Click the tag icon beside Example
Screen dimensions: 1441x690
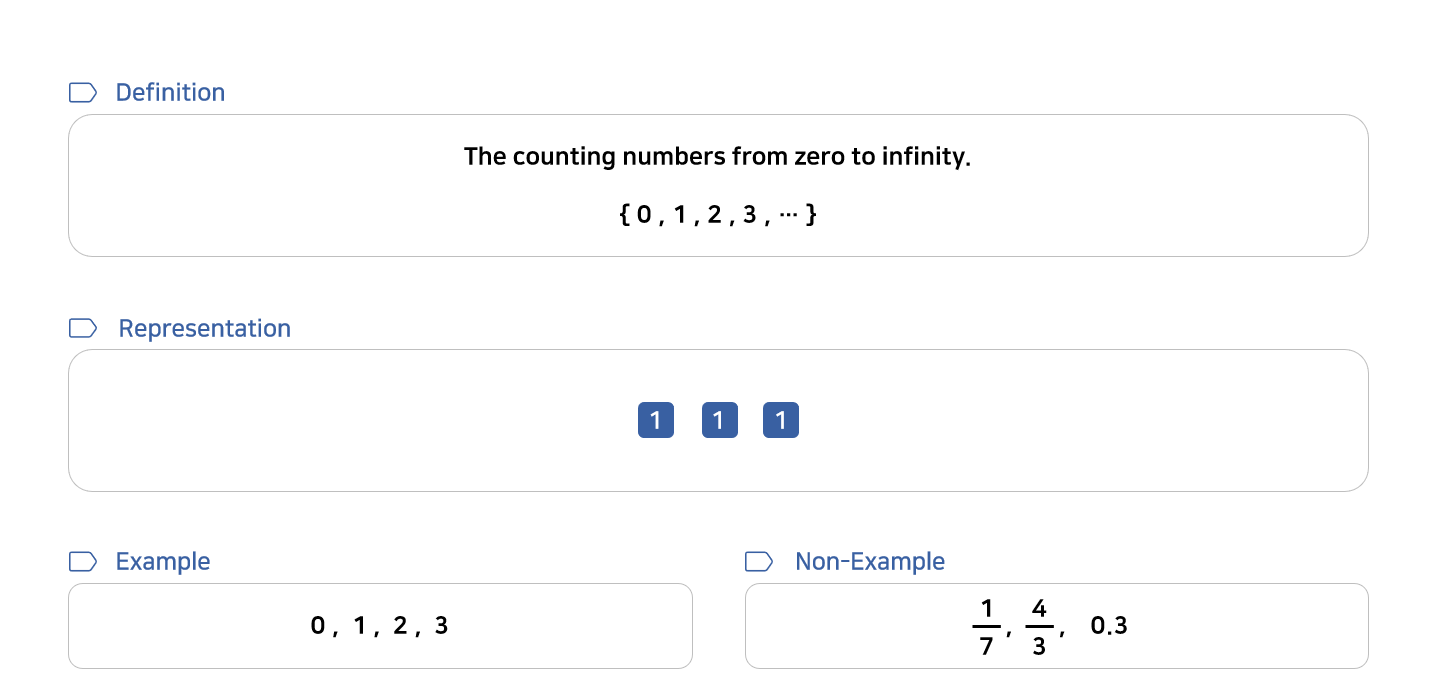point(83,562)
